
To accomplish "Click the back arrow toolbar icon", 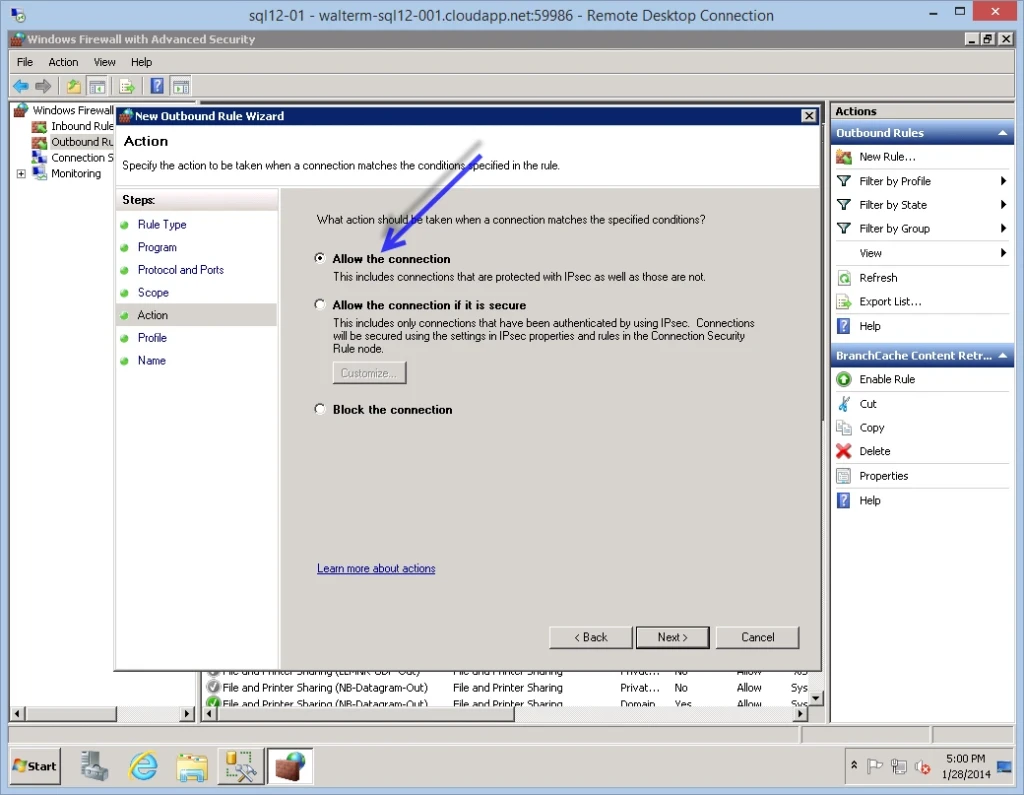I will pos(20,86).
